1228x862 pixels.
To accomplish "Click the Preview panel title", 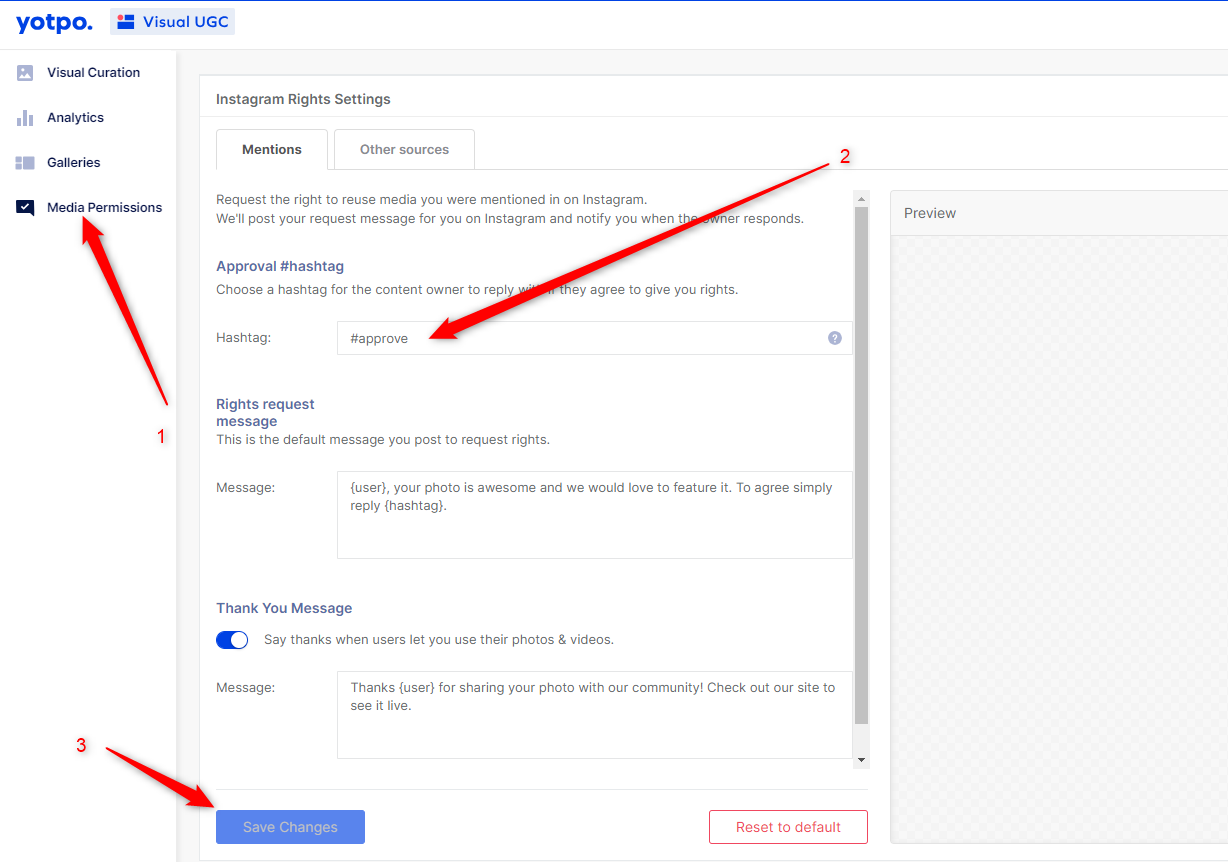I will 930,213.
